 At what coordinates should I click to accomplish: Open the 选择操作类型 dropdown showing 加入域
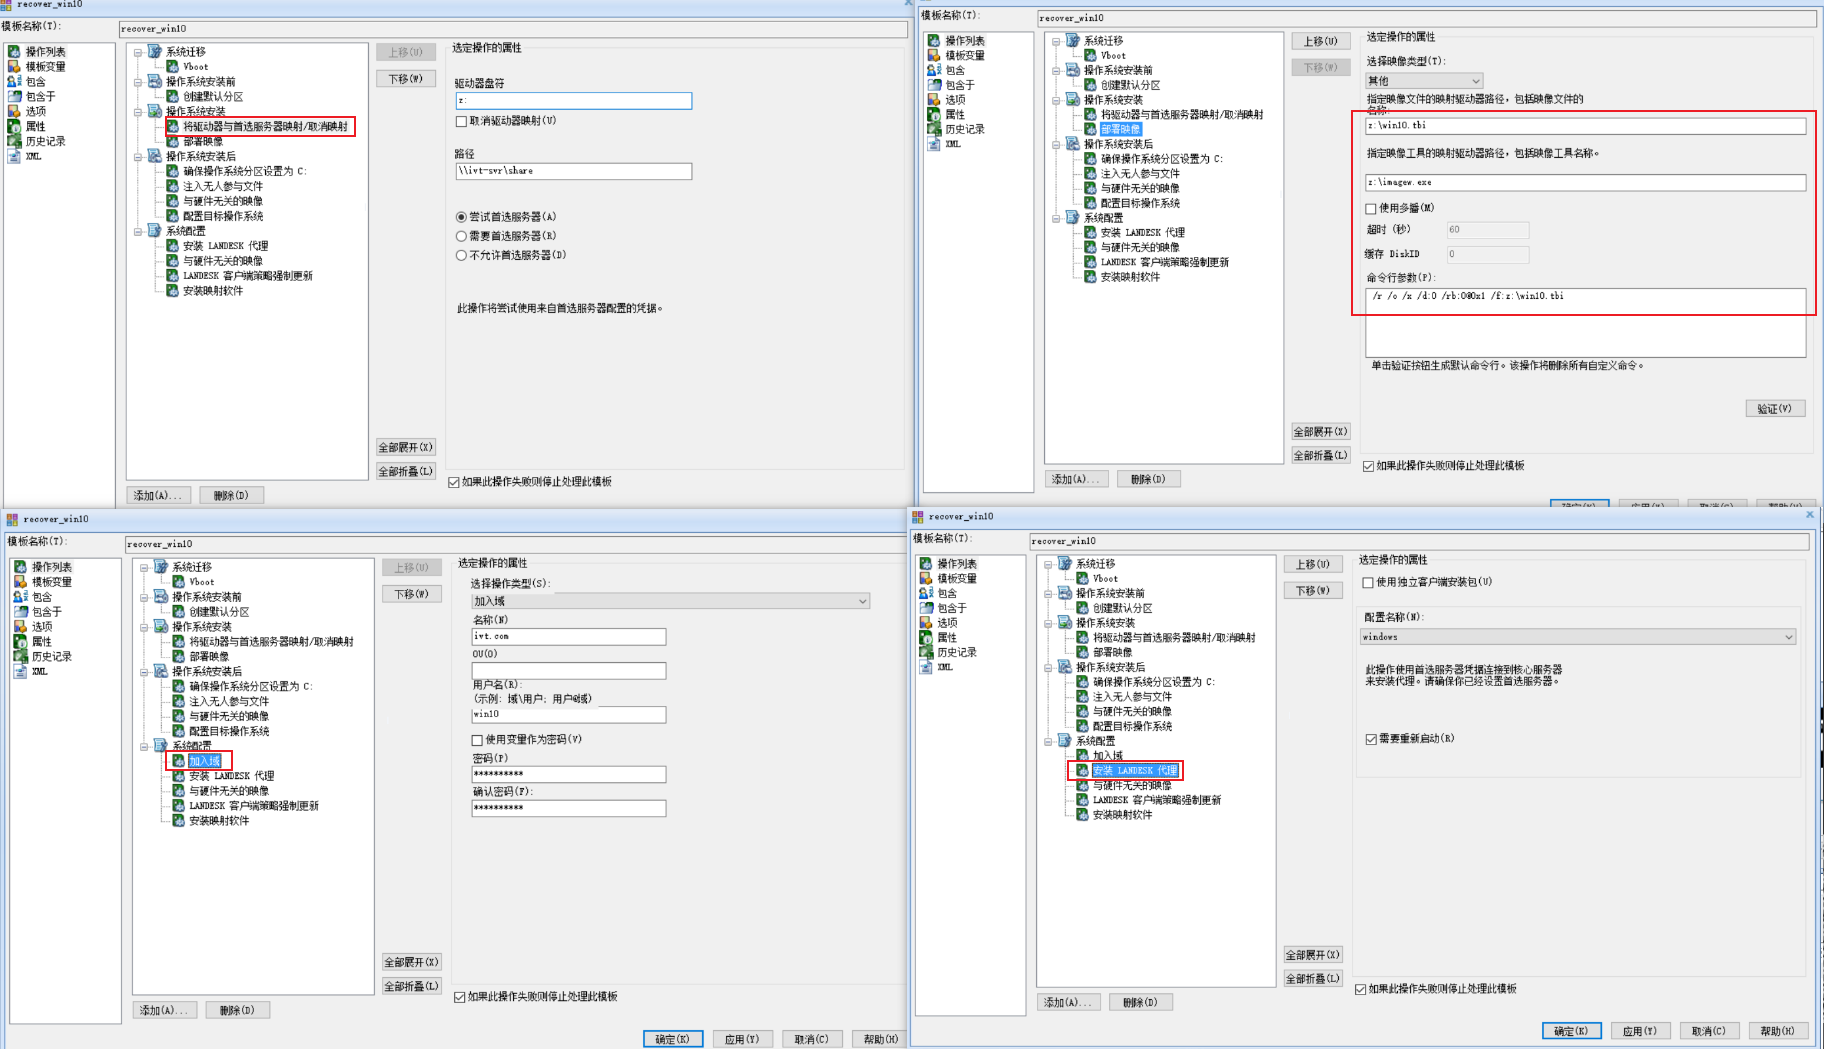tap(670, 601)
